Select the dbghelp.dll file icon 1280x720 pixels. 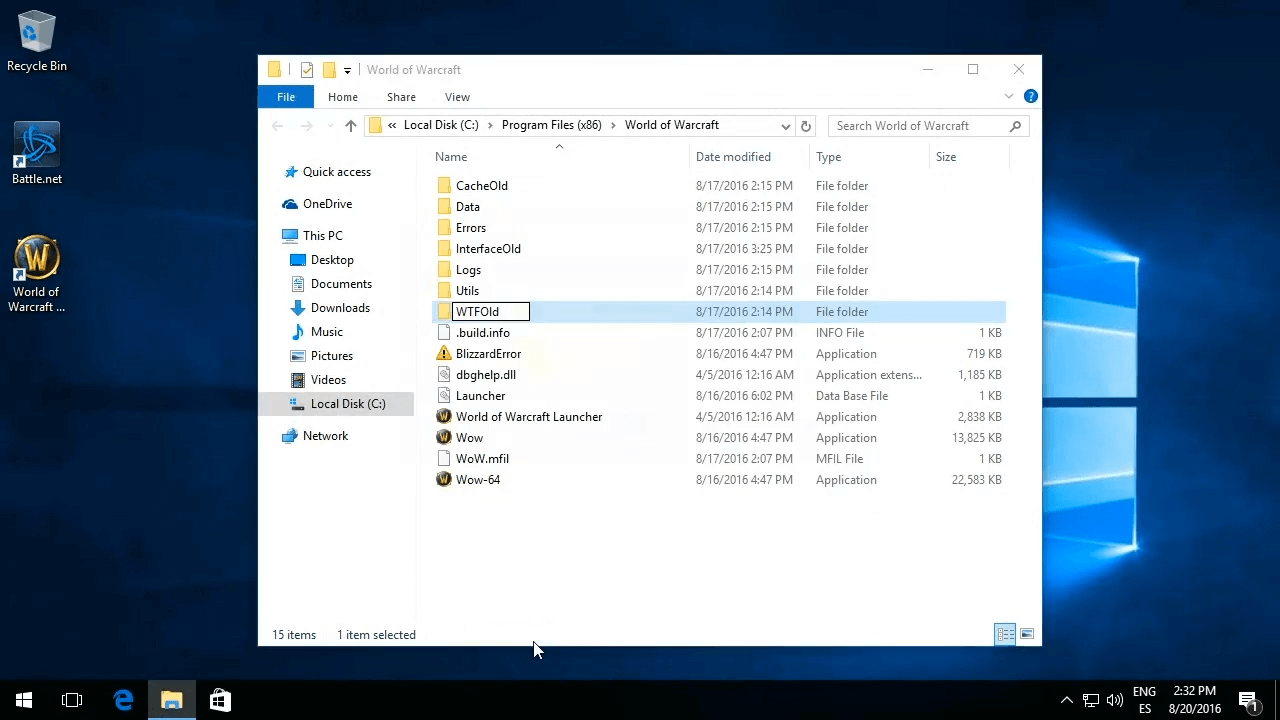444,375
